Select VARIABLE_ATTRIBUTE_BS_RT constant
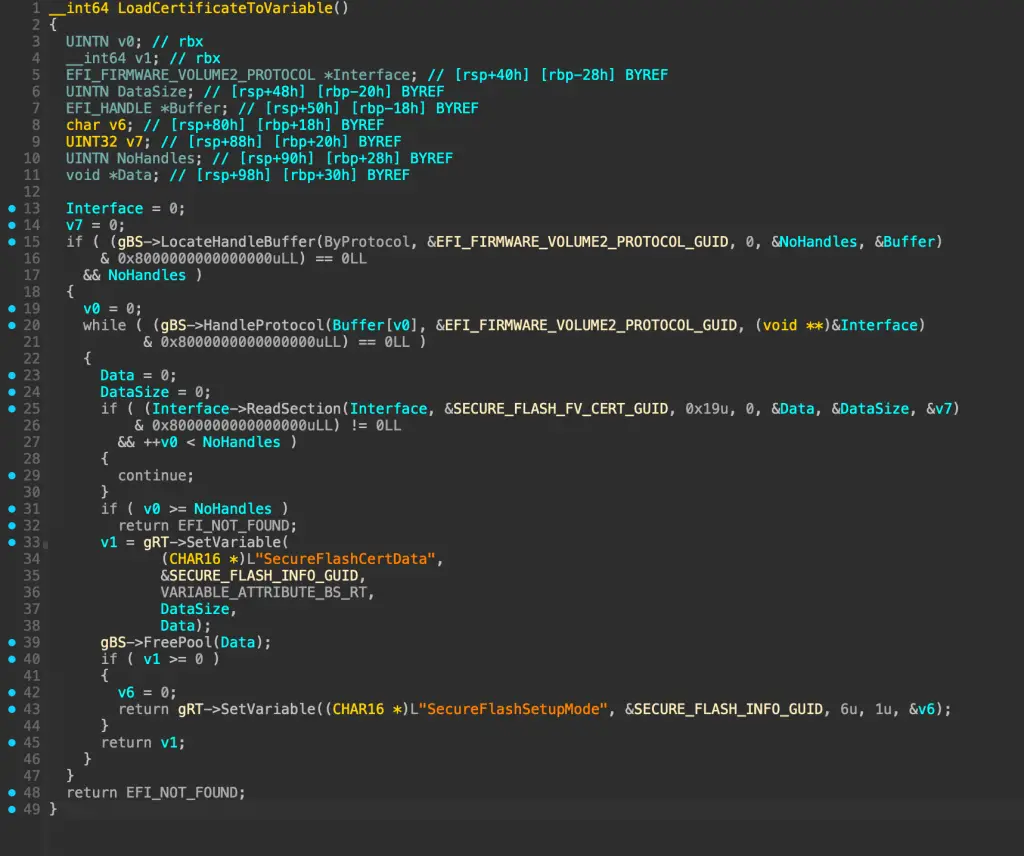 264,593
